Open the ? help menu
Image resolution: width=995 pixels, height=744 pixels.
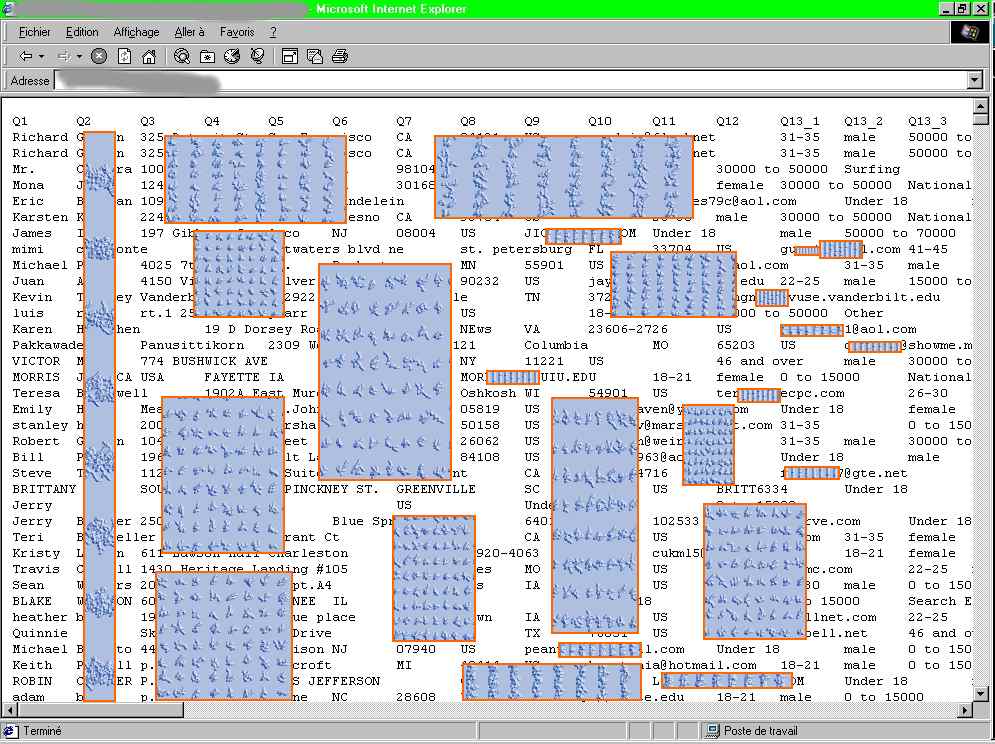273,32
